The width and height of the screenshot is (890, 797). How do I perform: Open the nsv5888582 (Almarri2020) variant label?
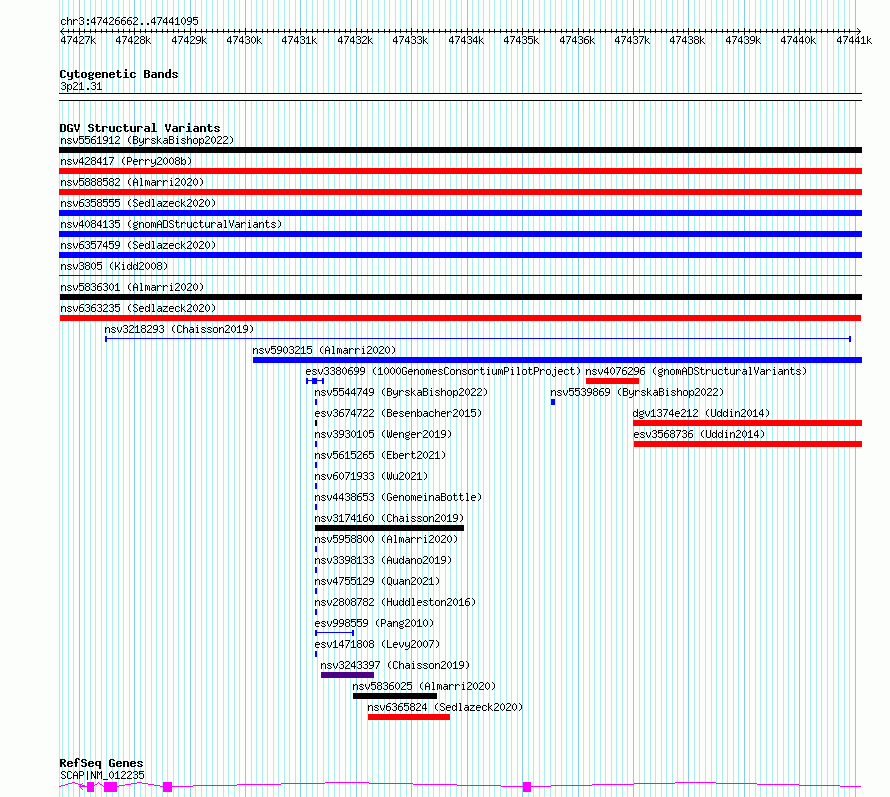click(132, 182)
